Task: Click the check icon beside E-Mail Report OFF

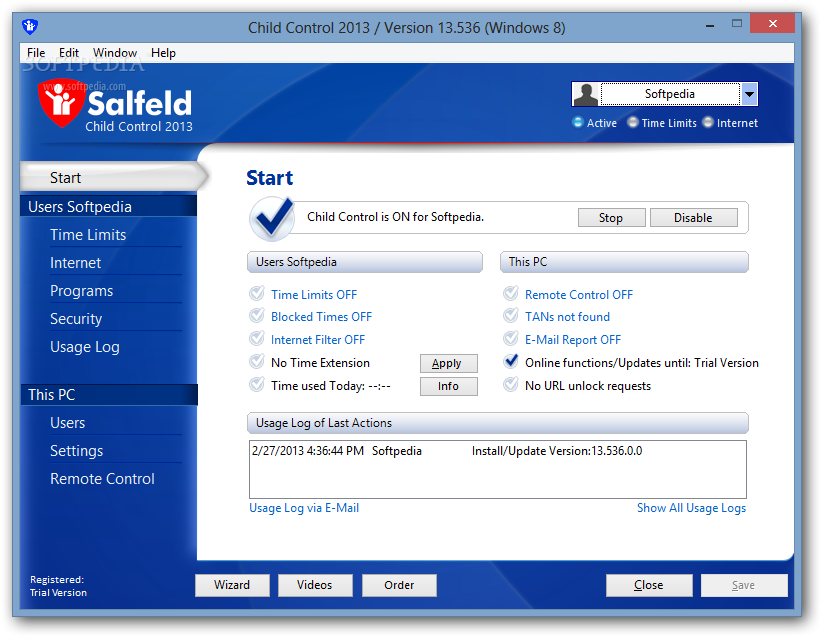Action: [511, 339]
